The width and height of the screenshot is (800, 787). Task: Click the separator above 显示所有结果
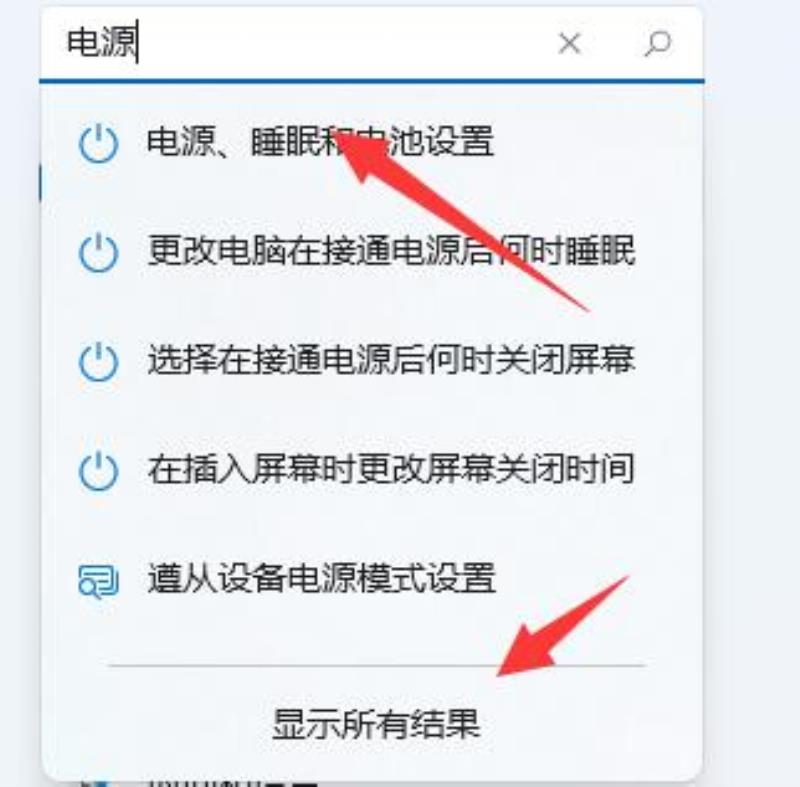pyautogui.click(x=377, y=665)
